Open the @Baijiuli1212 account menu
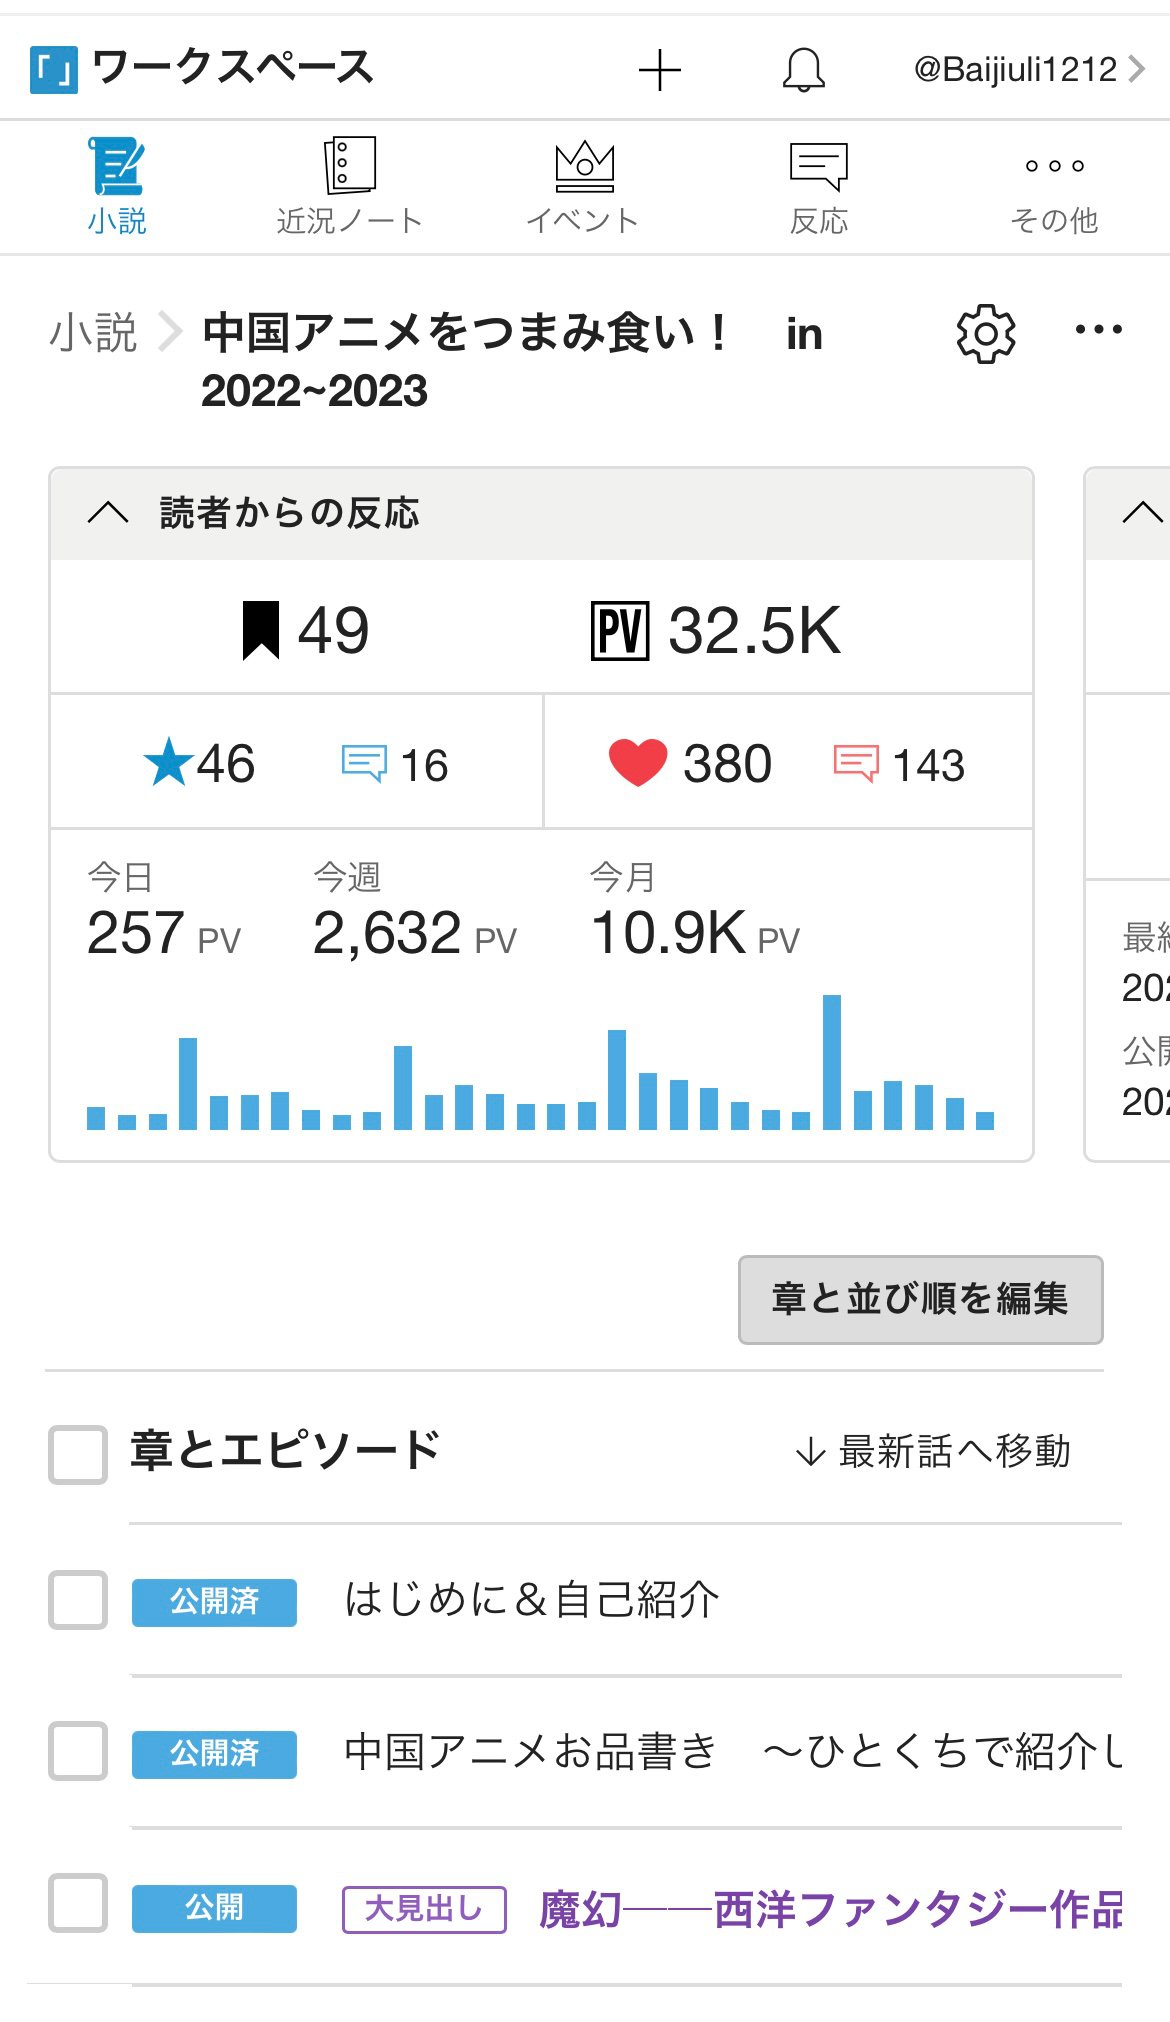The height and width of the screenshot is (2022, 1170). pos(1028,70)
